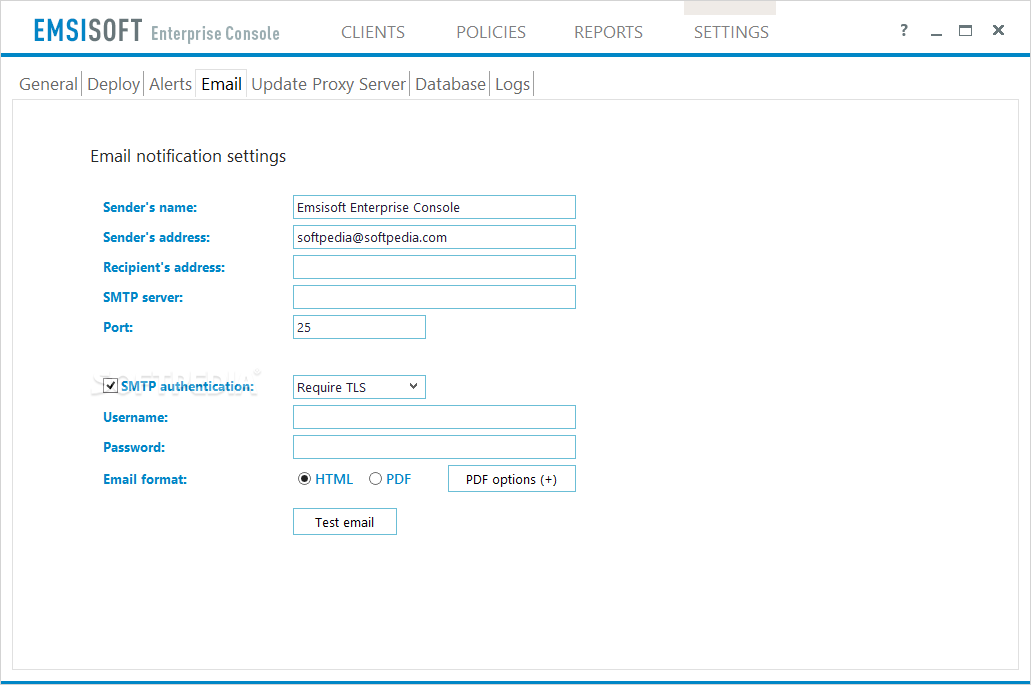Click the Sender's address input field

(x=434, y=237)
